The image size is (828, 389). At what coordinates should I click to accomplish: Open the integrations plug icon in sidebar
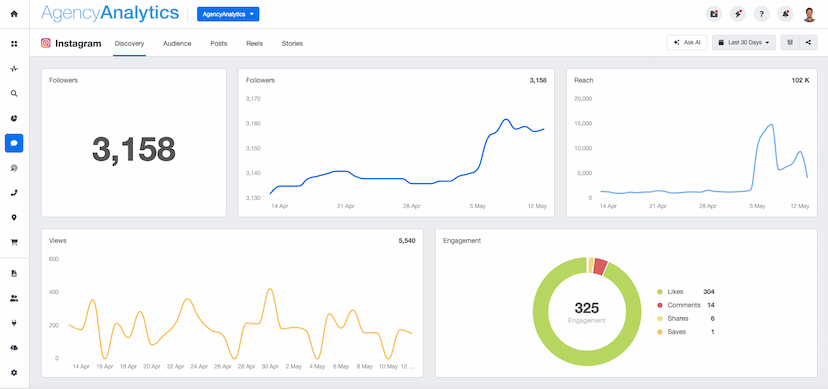[x=14, y=323]
